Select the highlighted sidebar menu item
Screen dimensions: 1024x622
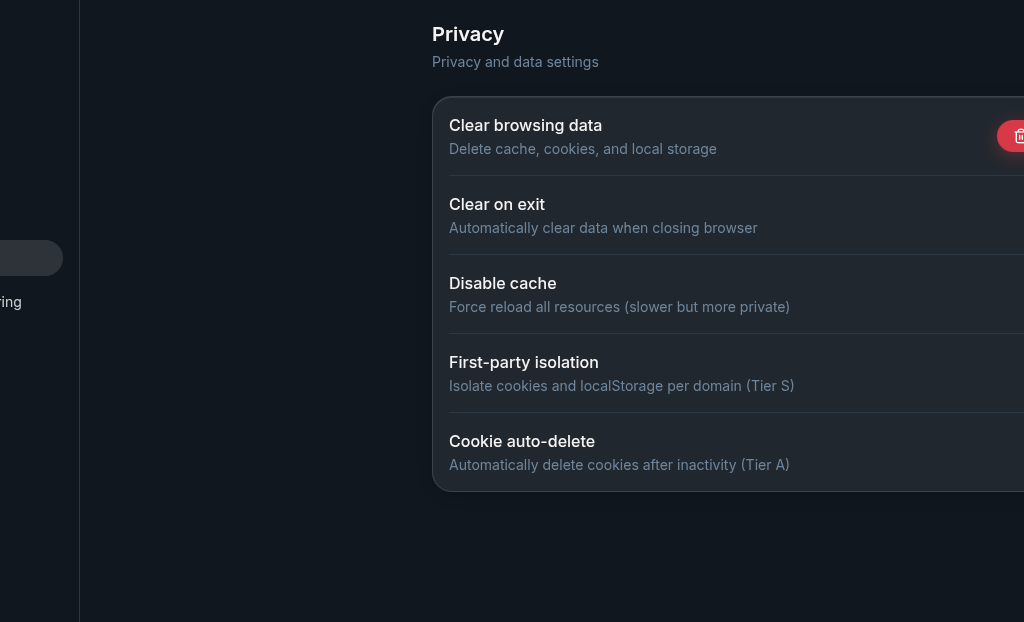(x=30, y=258)
